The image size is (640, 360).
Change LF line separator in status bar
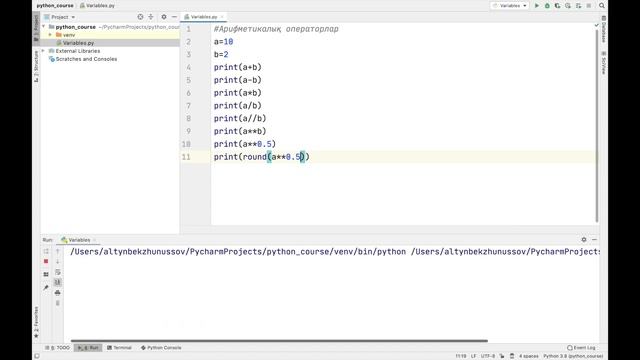tap(473, 356)
